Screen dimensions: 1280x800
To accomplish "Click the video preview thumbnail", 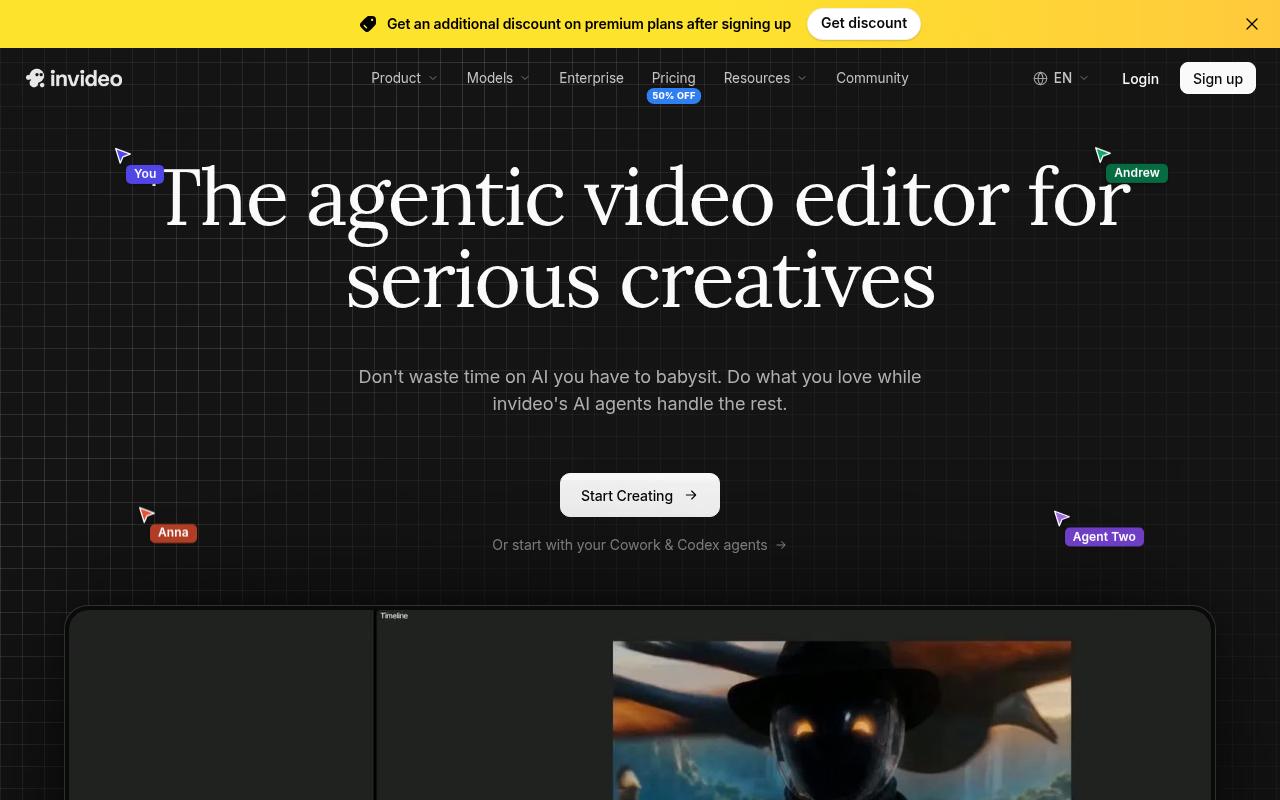I will [842, 720].
